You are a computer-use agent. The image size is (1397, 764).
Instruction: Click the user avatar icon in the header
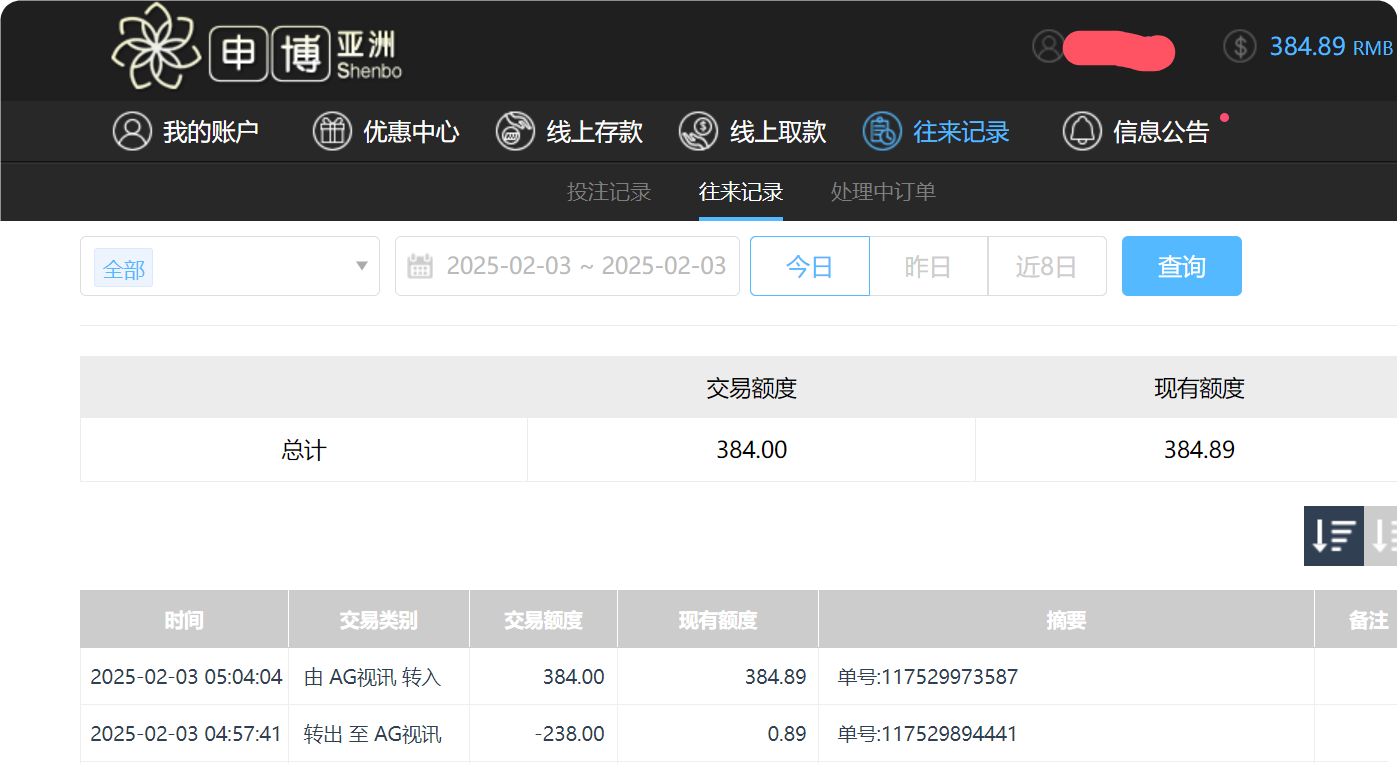point(1048,47)
